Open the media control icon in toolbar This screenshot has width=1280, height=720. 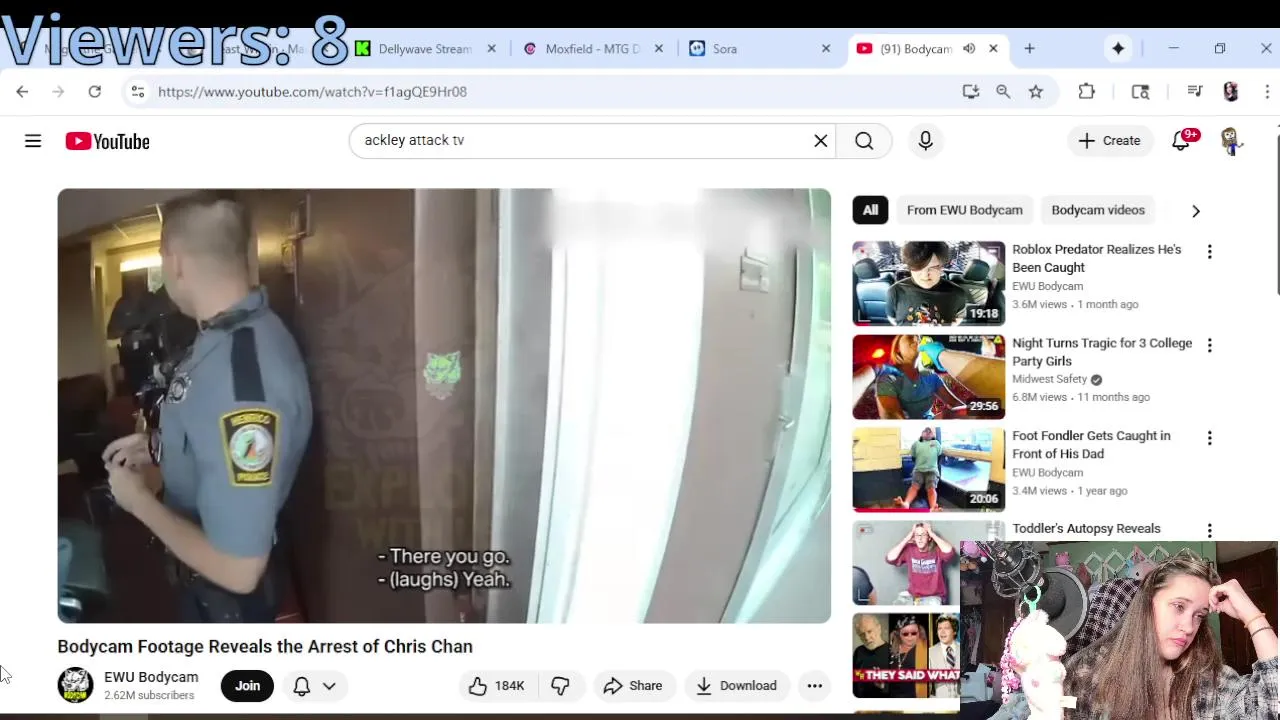pyautogui.click(x=1194, y=91)
